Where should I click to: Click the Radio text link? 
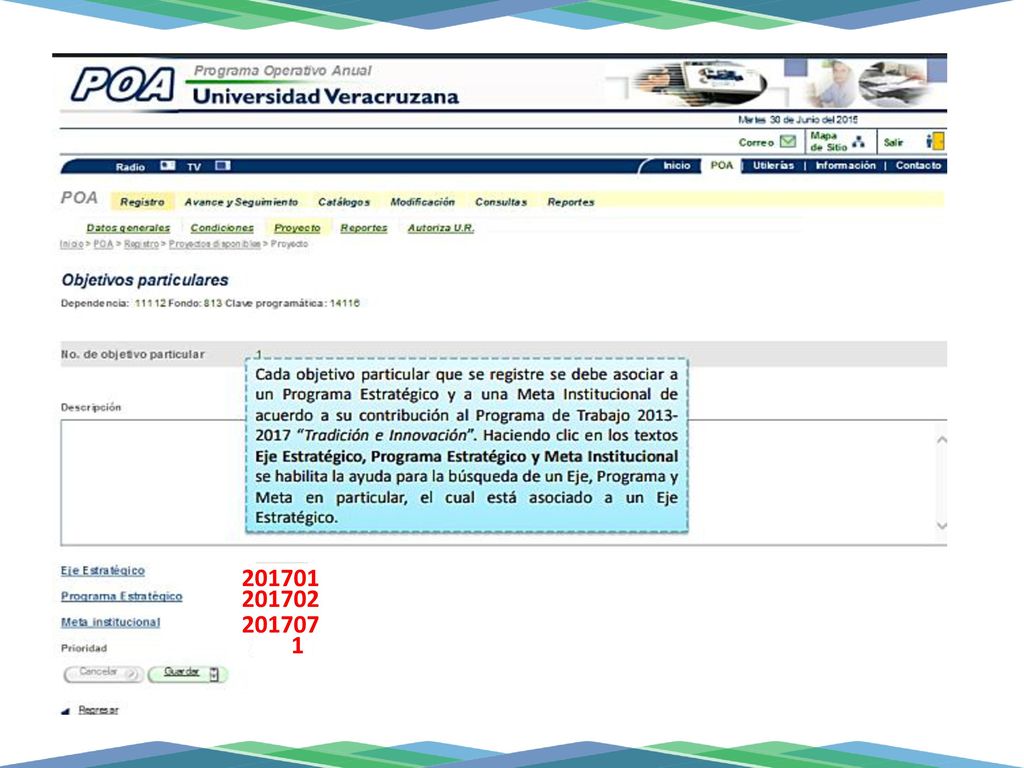point(130,167)
